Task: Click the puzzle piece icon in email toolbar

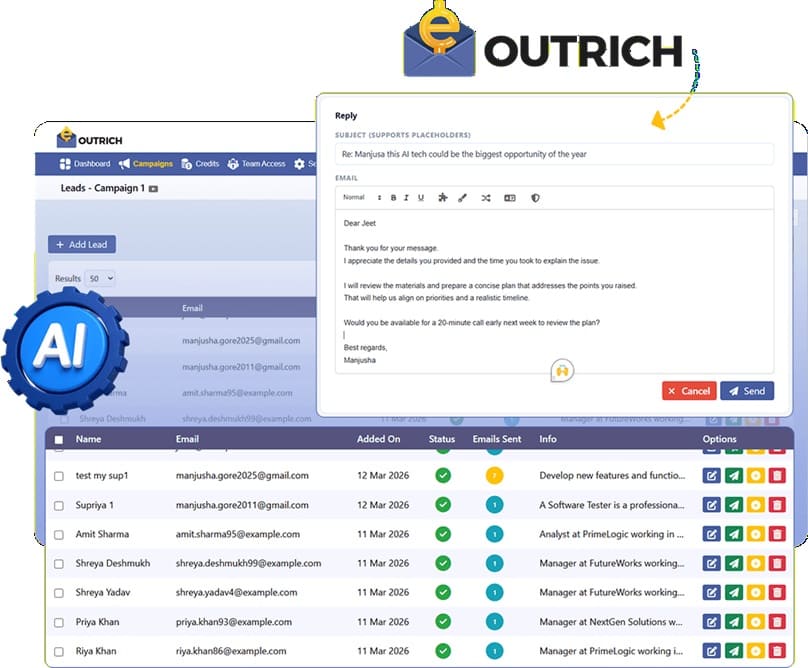Action: point(443,198)
